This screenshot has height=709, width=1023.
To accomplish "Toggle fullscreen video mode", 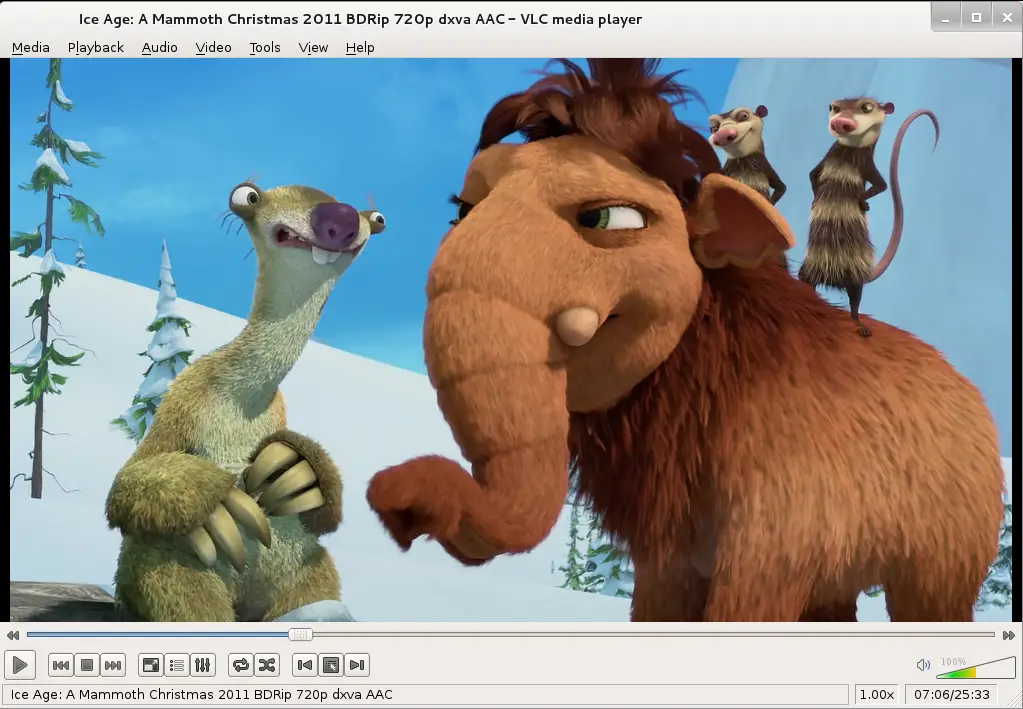I will [x=151, y=665].
